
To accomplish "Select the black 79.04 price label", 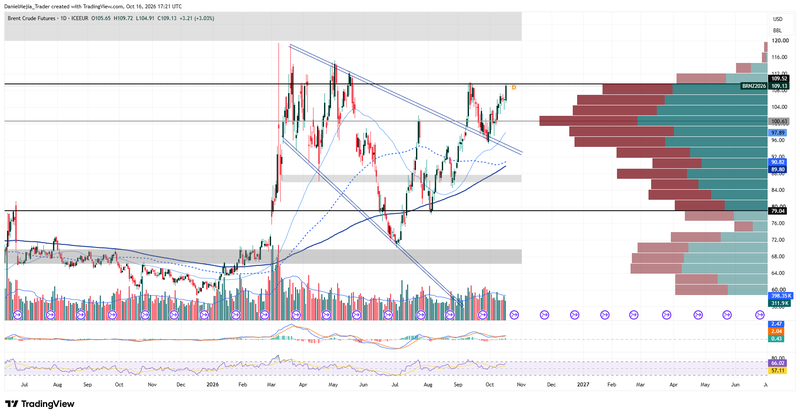I will pyautogui.click(x=778, y=211).
